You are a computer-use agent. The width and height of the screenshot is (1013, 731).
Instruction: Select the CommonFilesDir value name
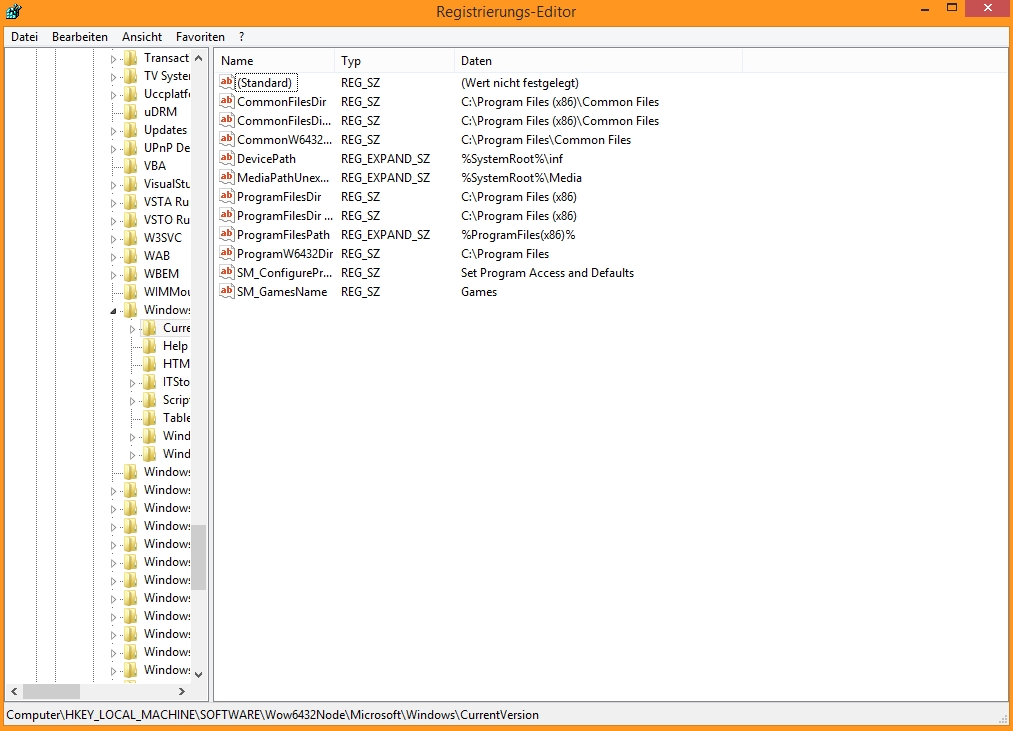click(x=282, y=101)
